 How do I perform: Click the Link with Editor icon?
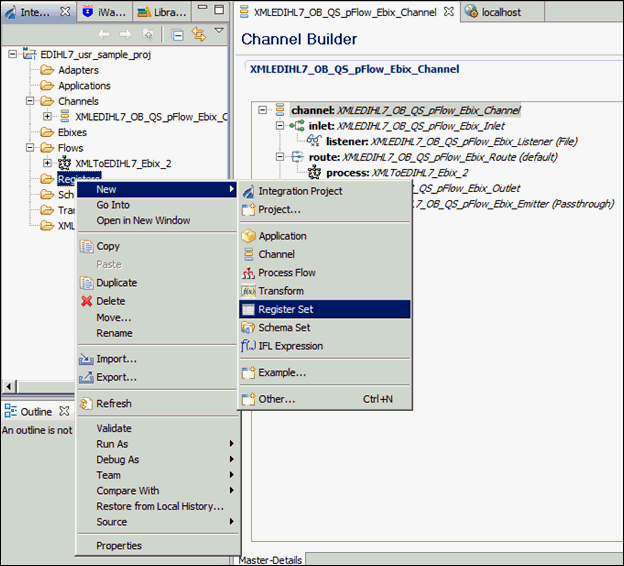point(198,34)
